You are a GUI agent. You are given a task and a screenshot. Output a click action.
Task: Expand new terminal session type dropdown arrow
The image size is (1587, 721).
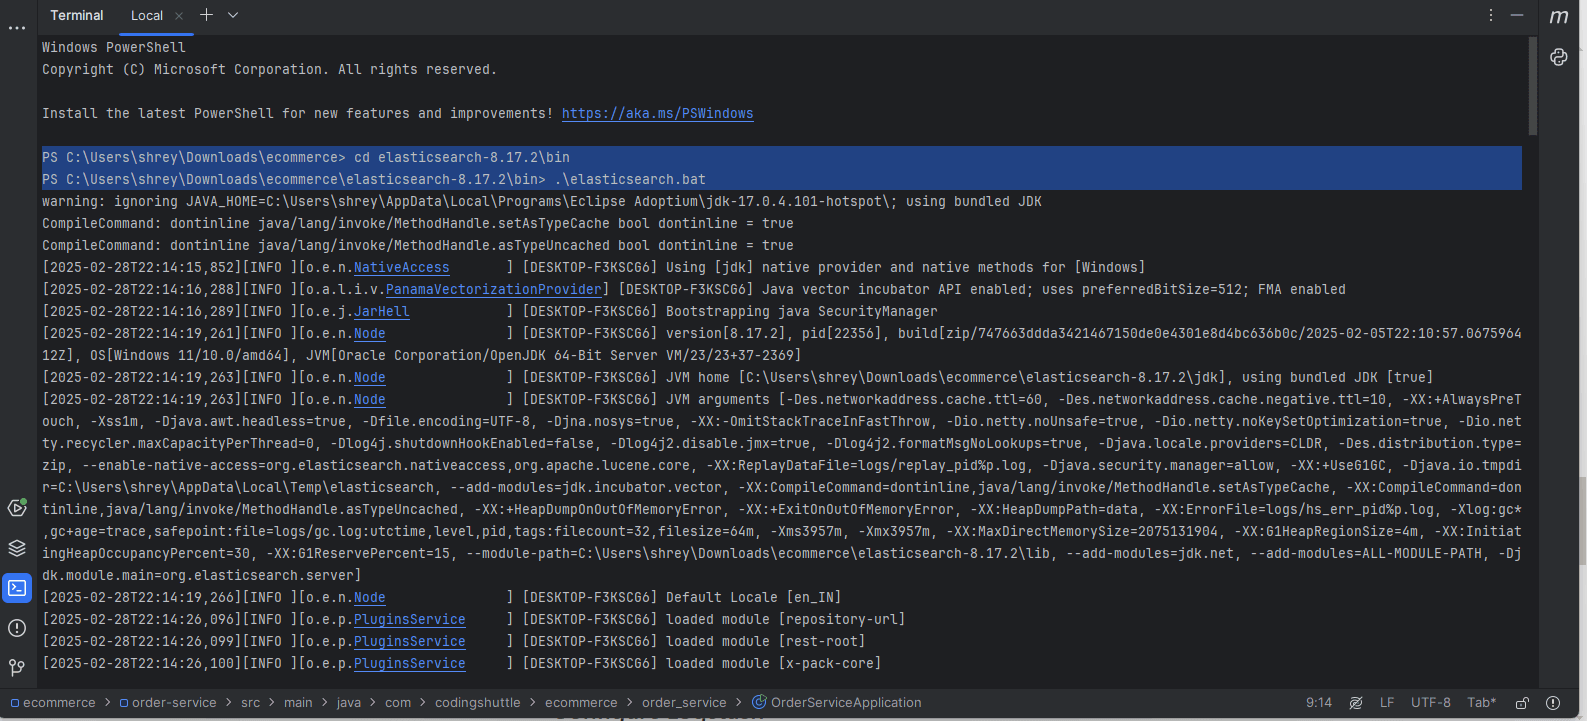click(x=233, y=15)
